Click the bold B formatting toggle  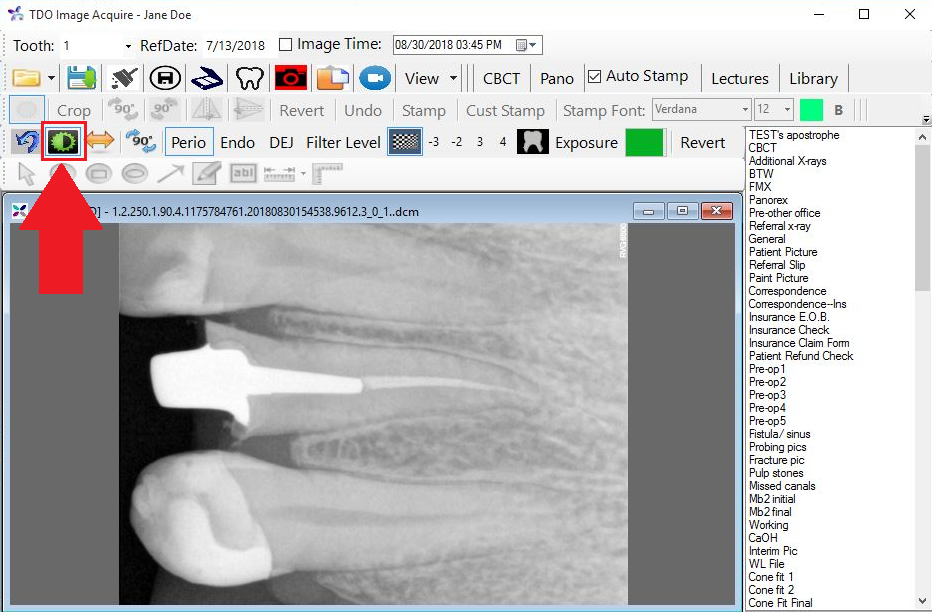(838, 110)
